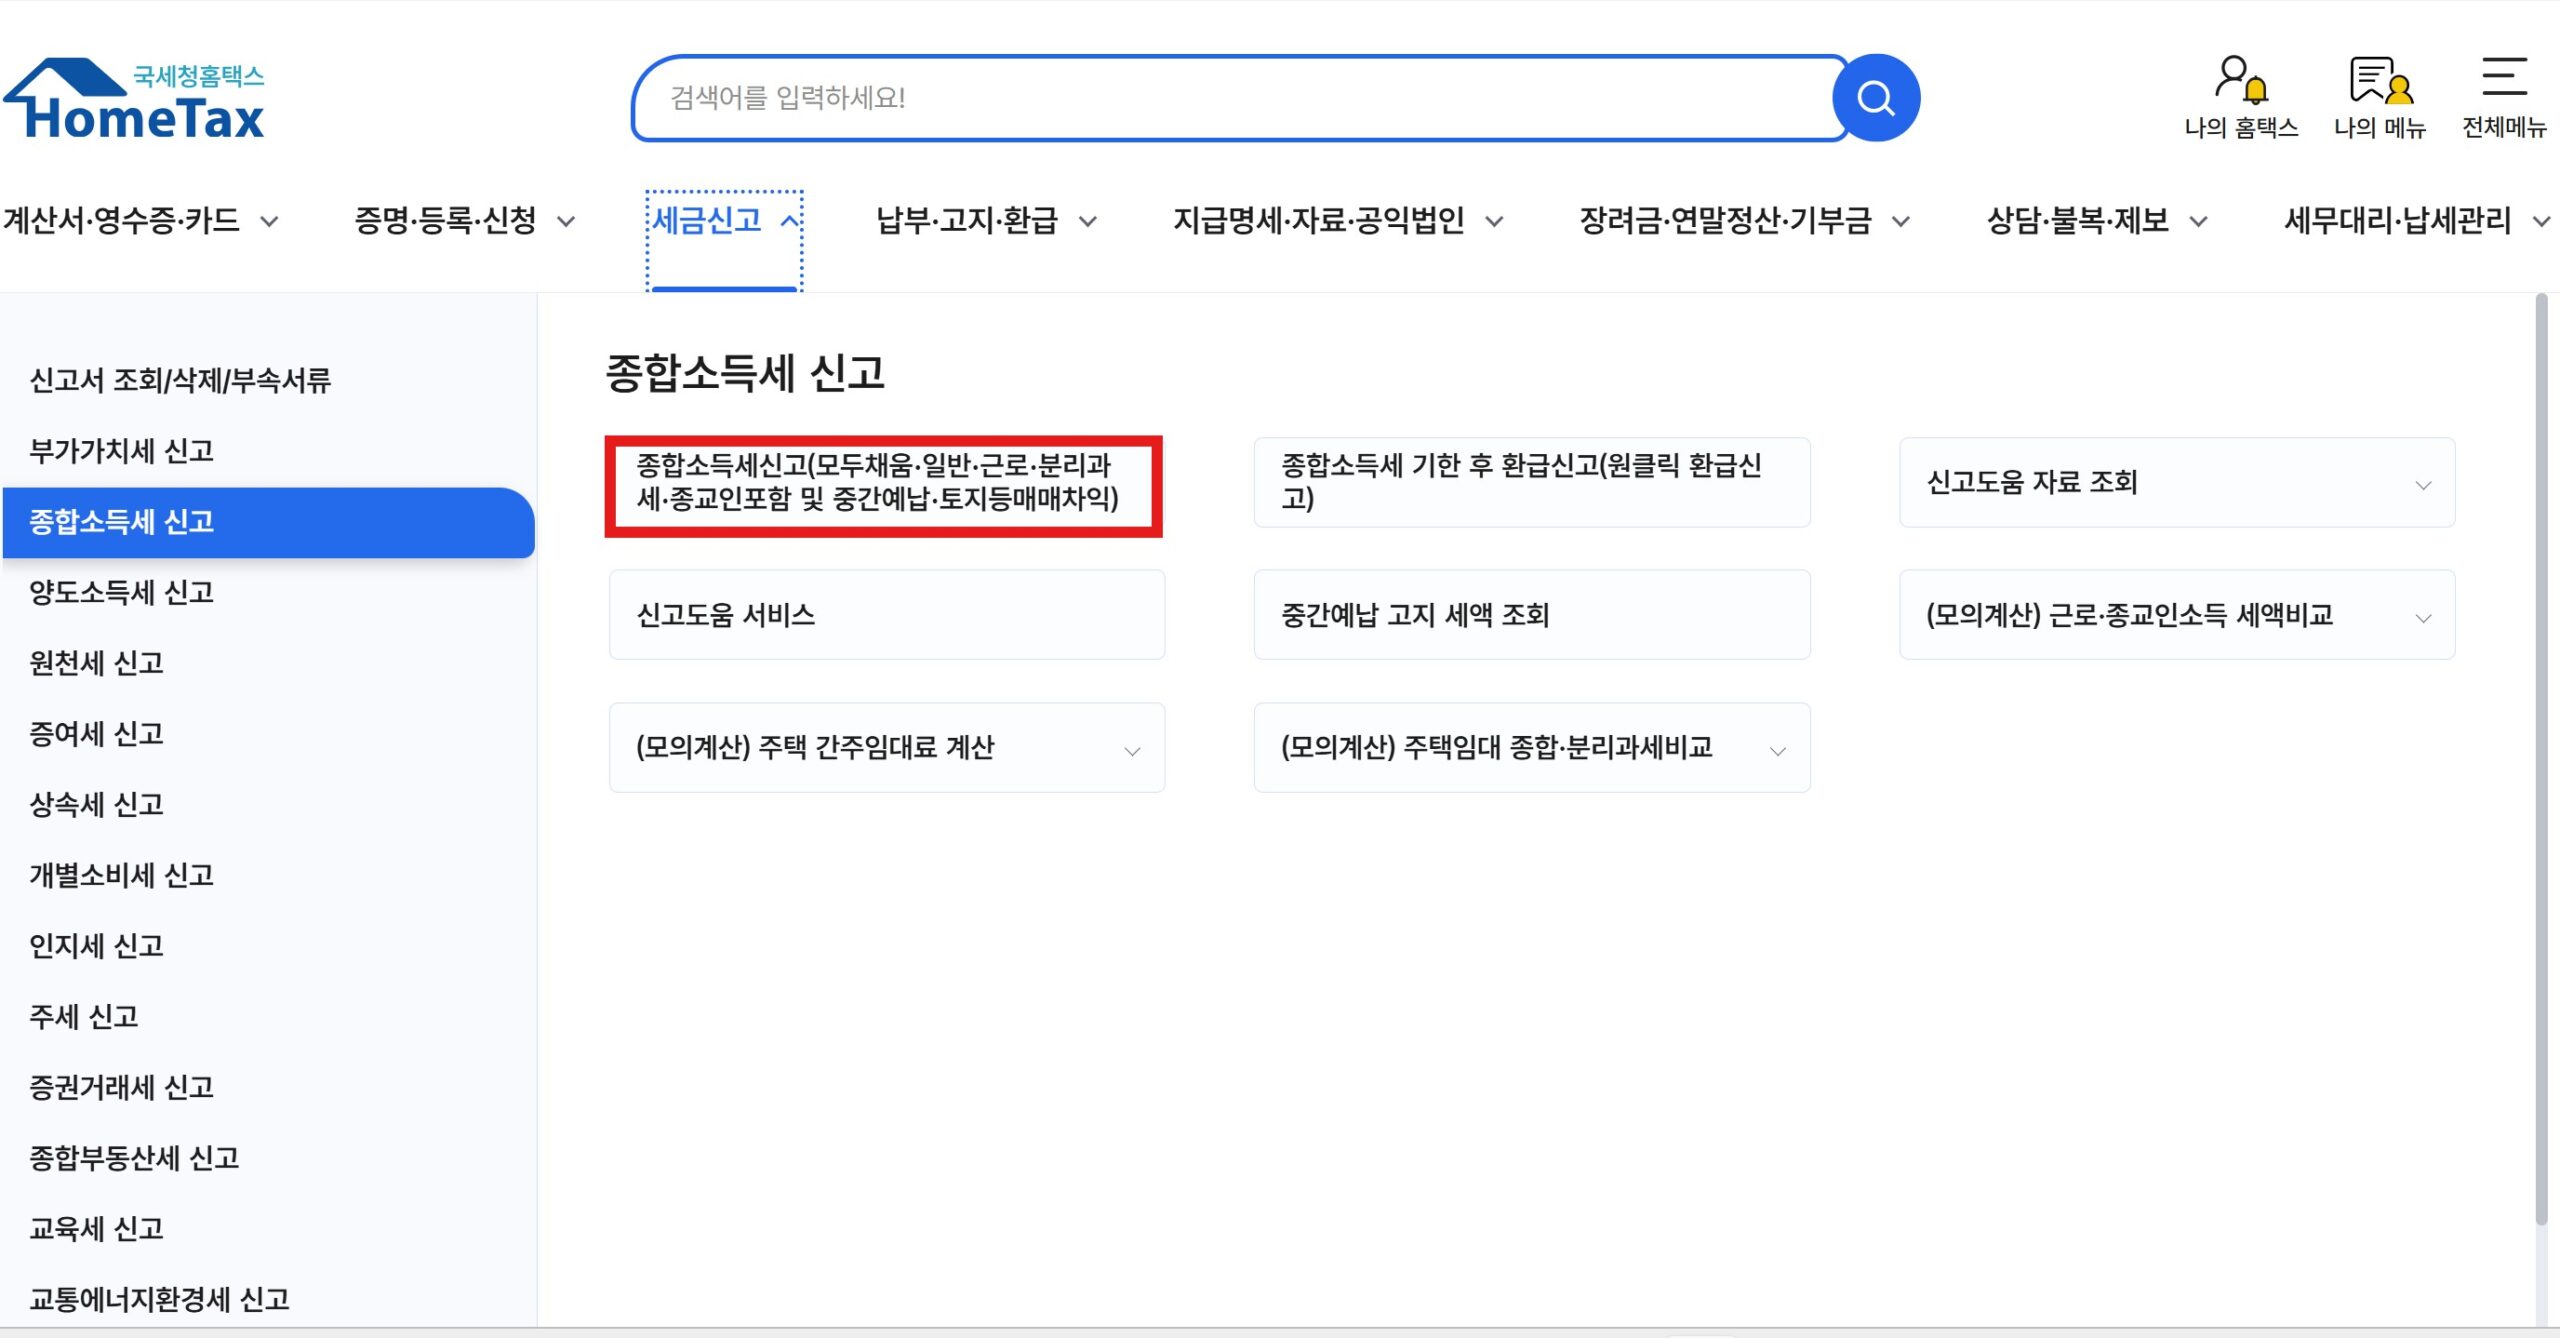Open the 장려금·연말정산·기부금 menu
The image size is (2560, 1338).
click(x=1725, y=221)
